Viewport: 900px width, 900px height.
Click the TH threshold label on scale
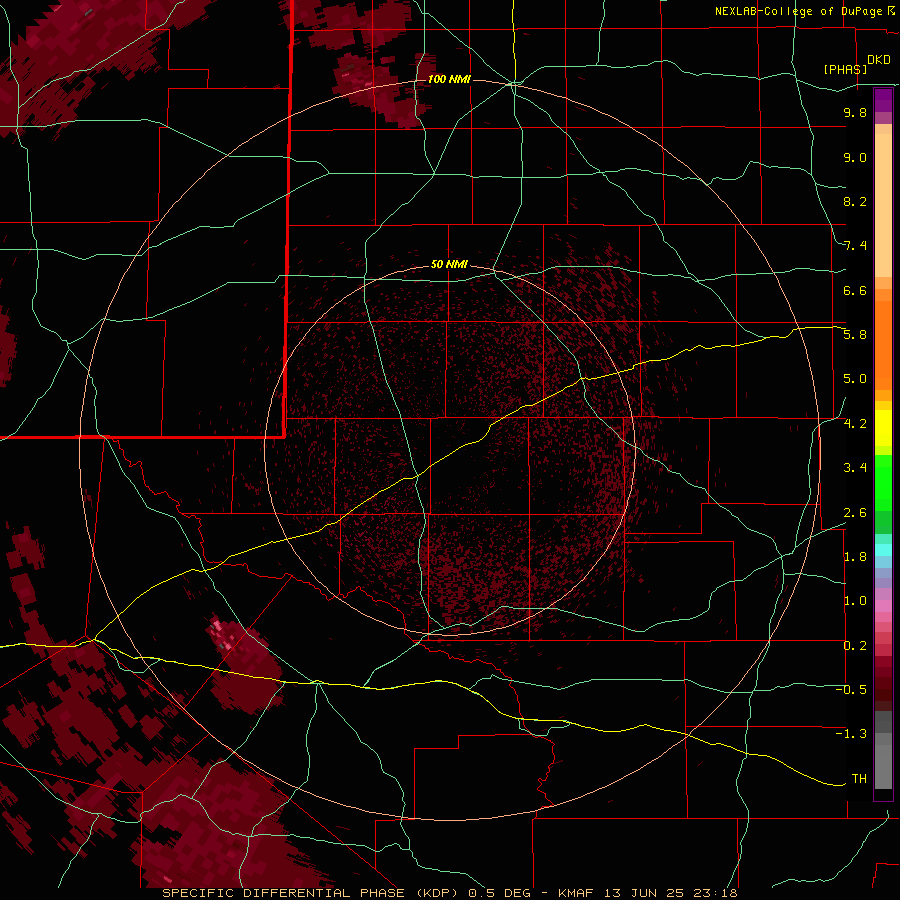click(x=859, y=779)
